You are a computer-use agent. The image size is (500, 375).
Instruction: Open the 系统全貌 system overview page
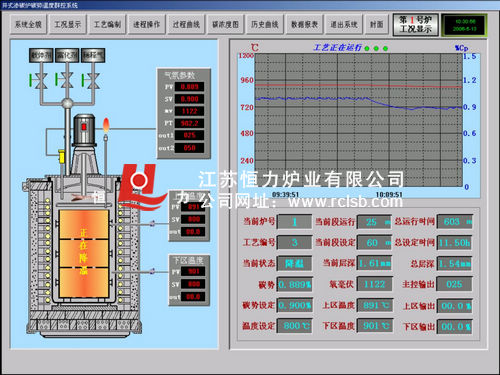[28, 24]
